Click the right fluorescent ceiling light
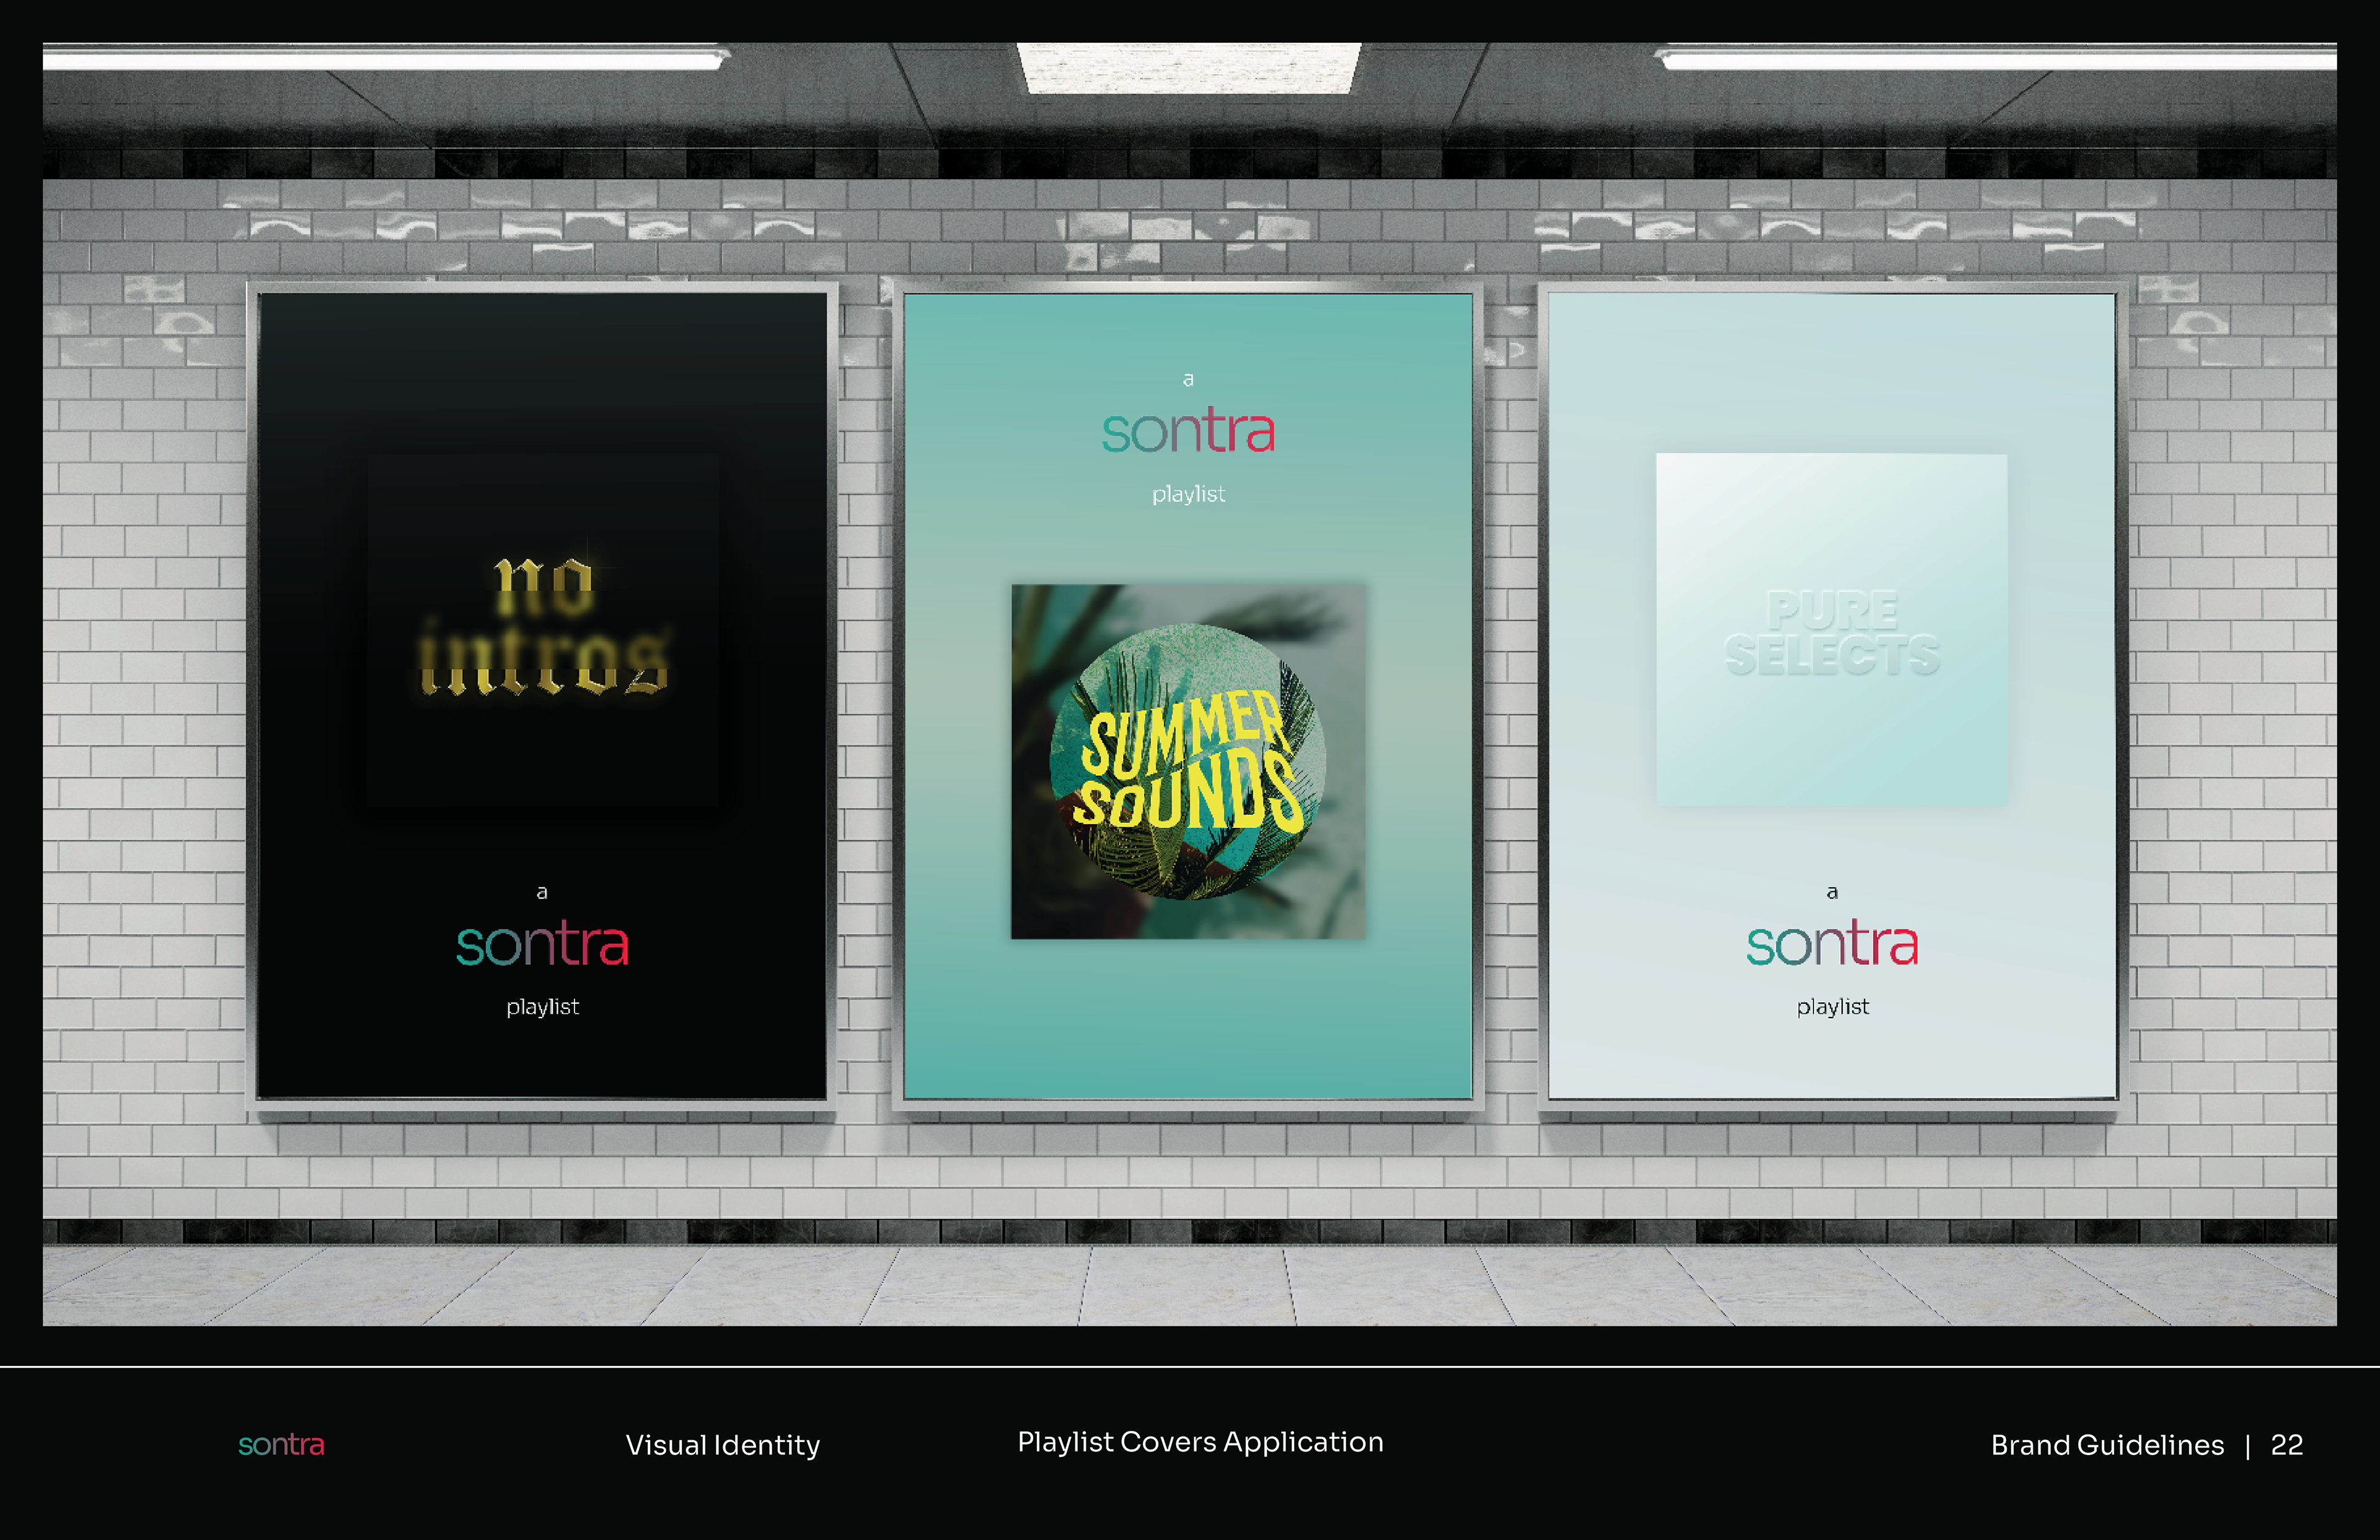The height and width of the screenshot is (1540, 2380). point(1995,60)
